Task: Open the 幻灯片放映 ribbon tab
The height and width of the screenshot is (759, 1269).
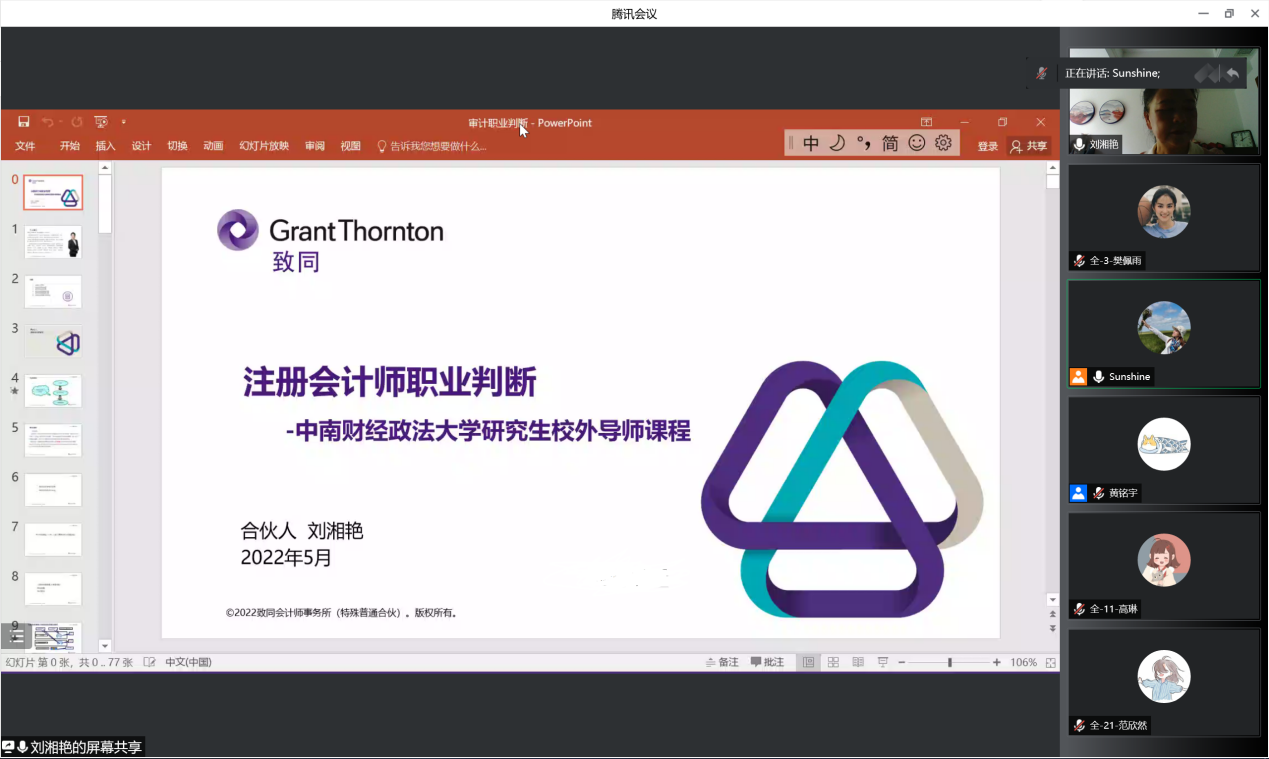Action: [264, 146]
